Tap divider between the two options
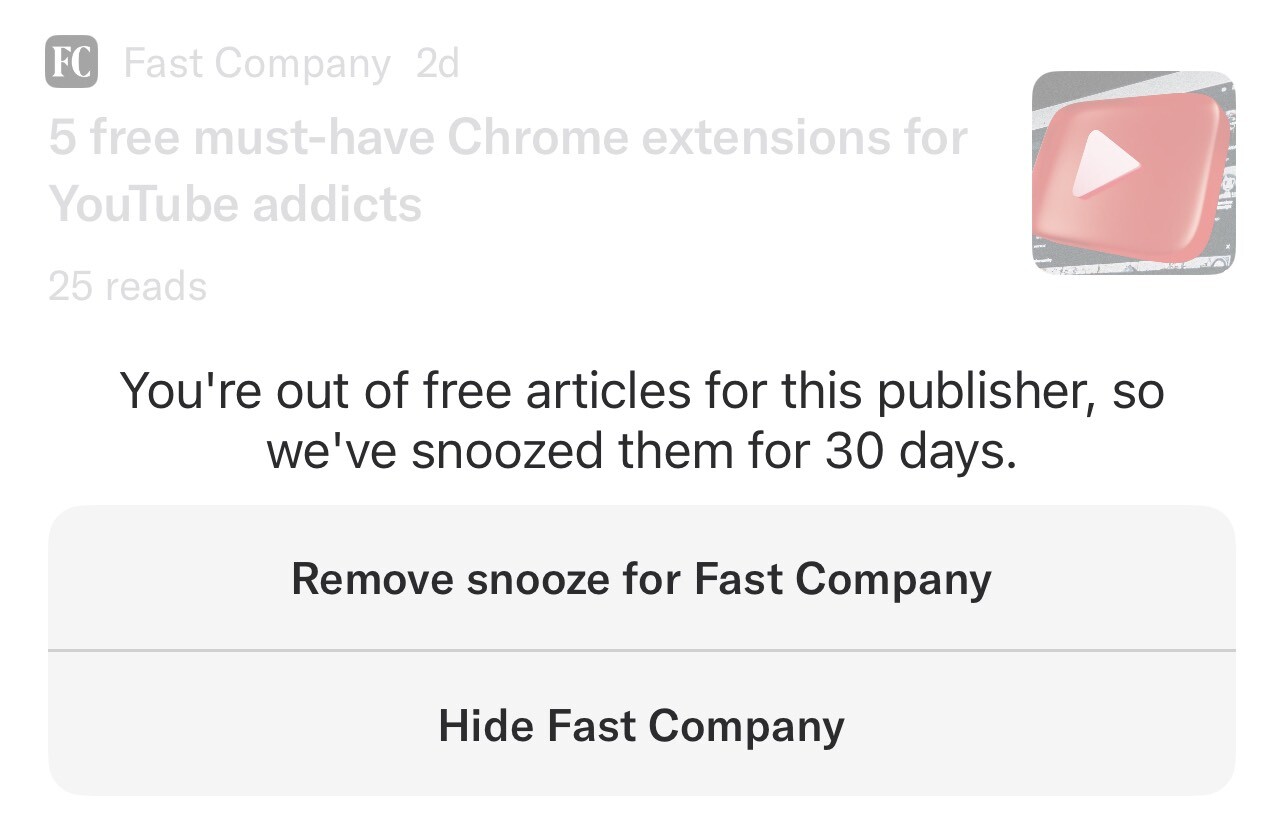Viewport: 1284px width, 838px height. 642,651
